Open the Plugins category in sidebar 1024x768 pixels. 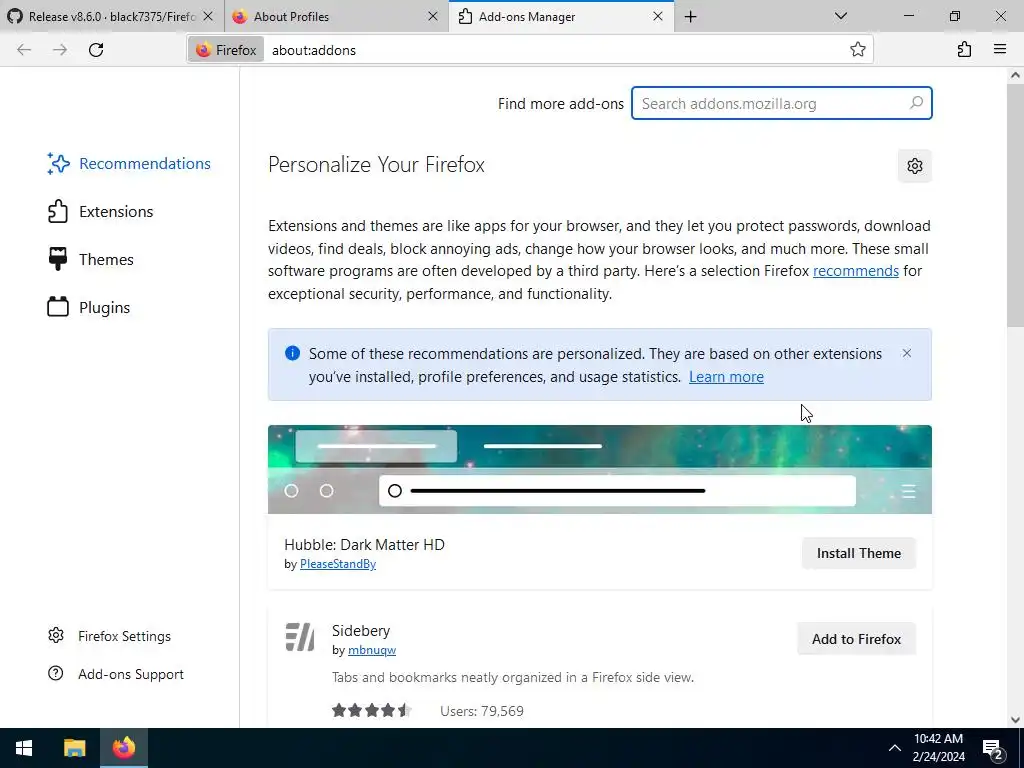[89, 308]
